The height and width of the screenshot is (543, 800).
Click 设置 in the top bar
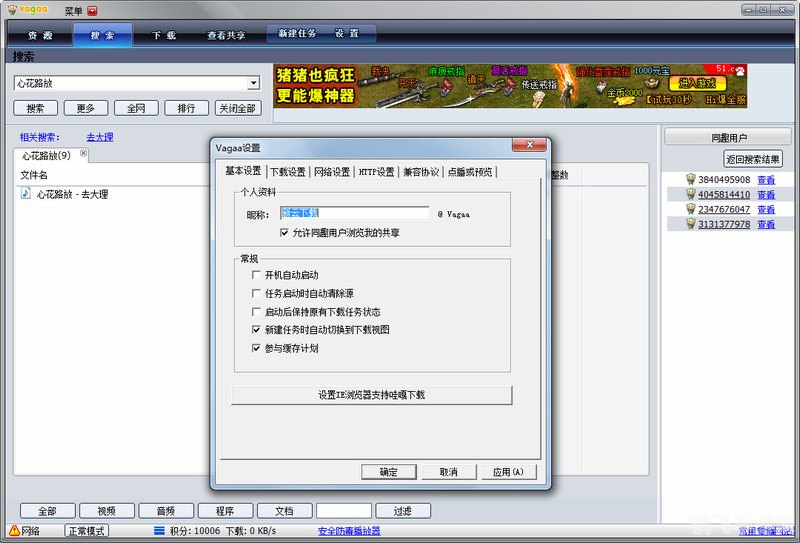point(347,33)
